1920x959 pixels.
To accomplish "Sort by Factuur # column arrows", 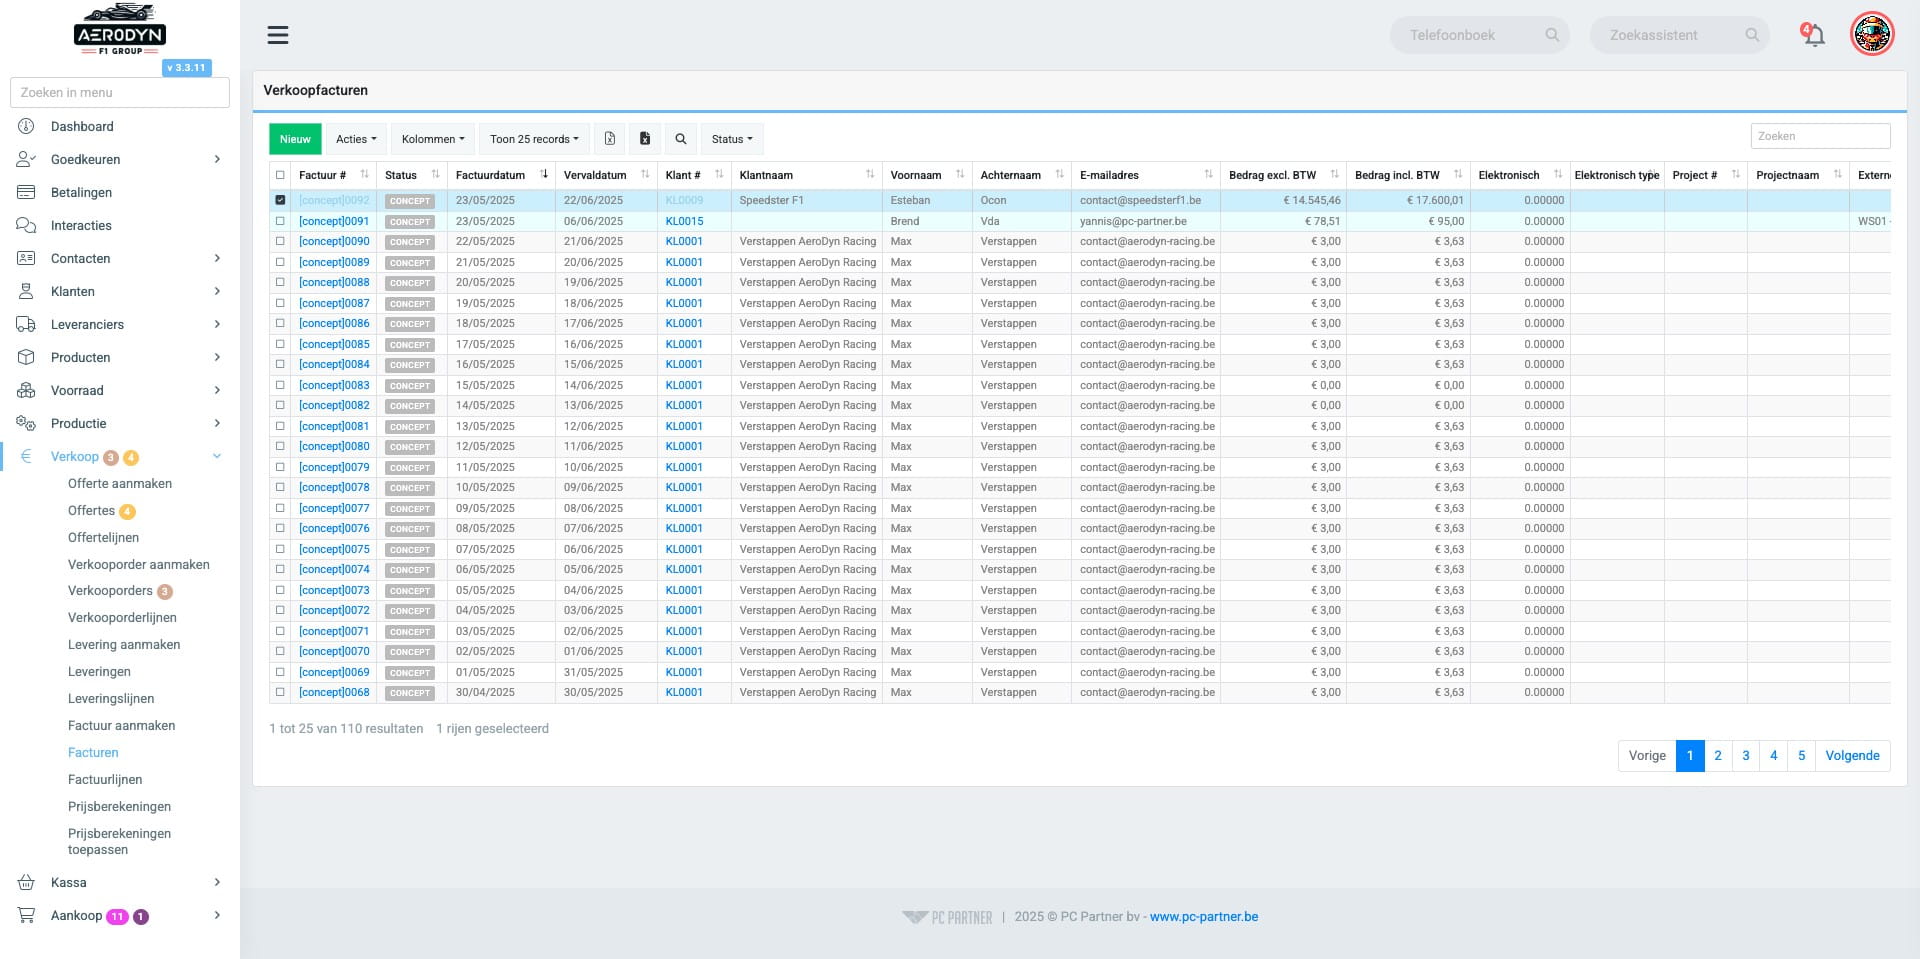I will 365,175.
